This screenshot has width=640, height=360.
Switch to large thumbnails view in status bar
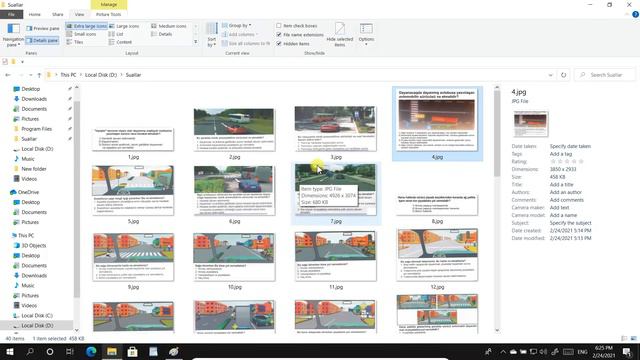coord(633,338)
